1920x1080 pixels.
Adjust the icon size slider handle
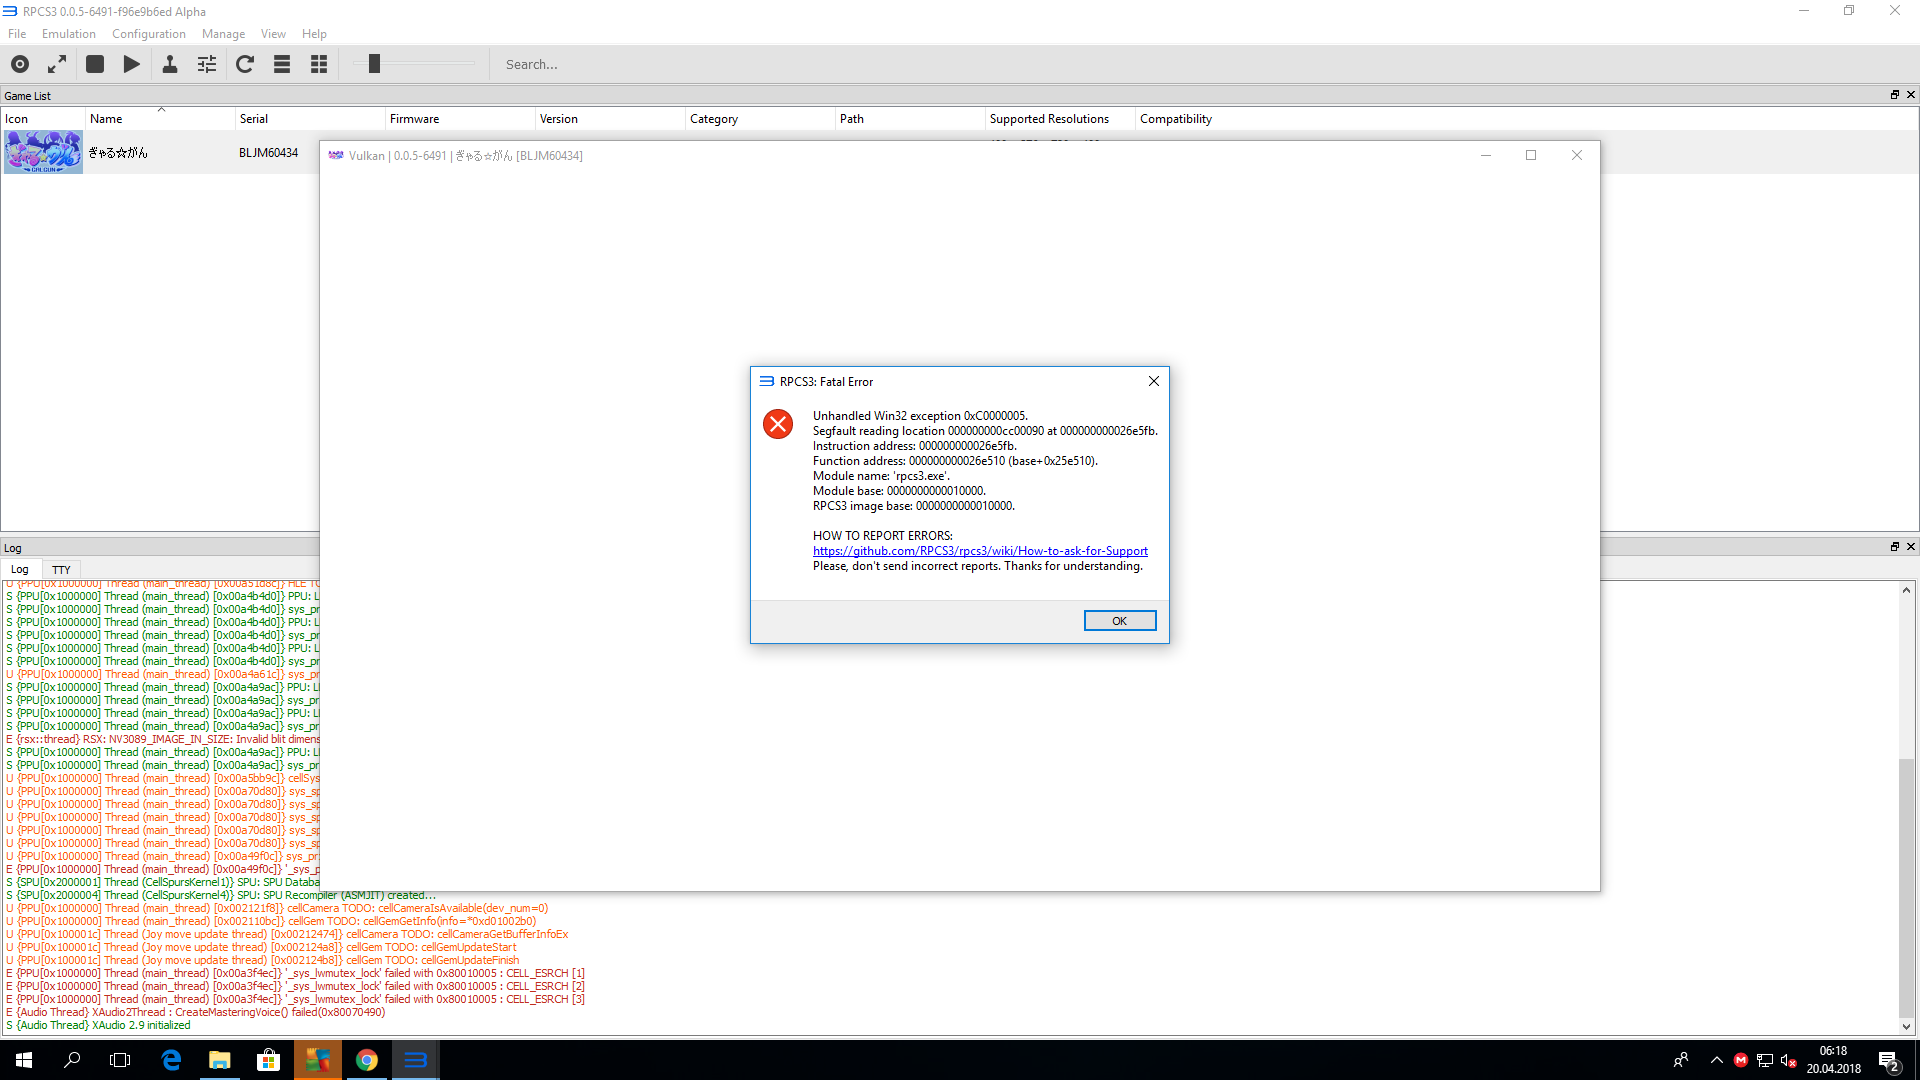(374, 64)
